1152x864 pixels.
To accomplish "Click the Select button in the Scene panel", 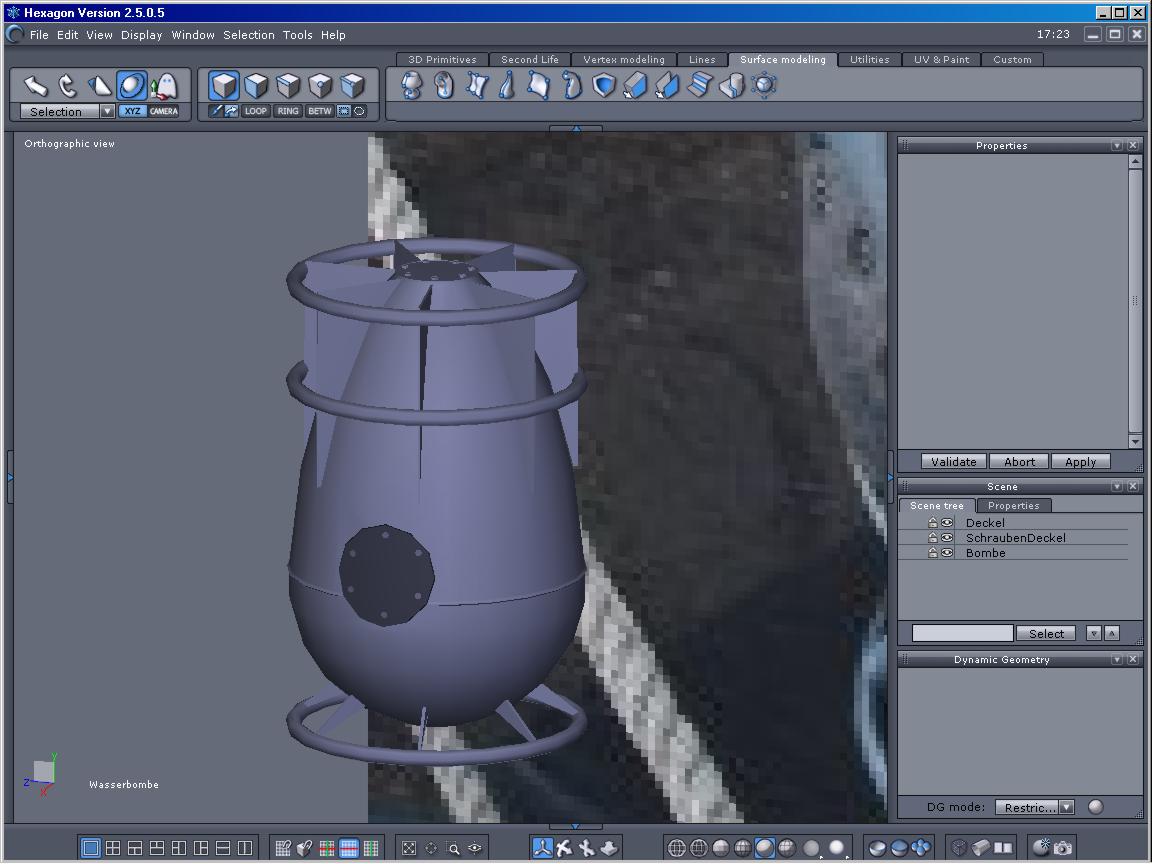I will tap(1046, 634).
